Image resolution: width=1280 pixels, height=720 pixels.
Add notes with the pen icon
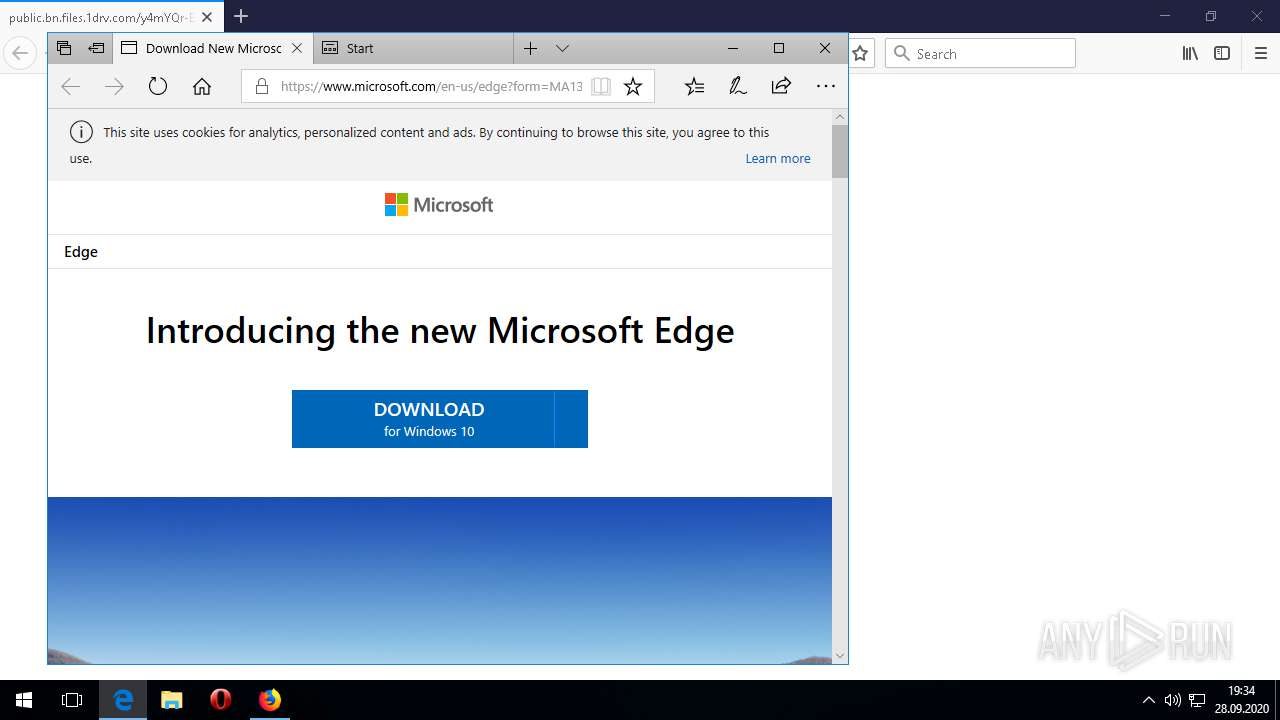click(738, 87)
